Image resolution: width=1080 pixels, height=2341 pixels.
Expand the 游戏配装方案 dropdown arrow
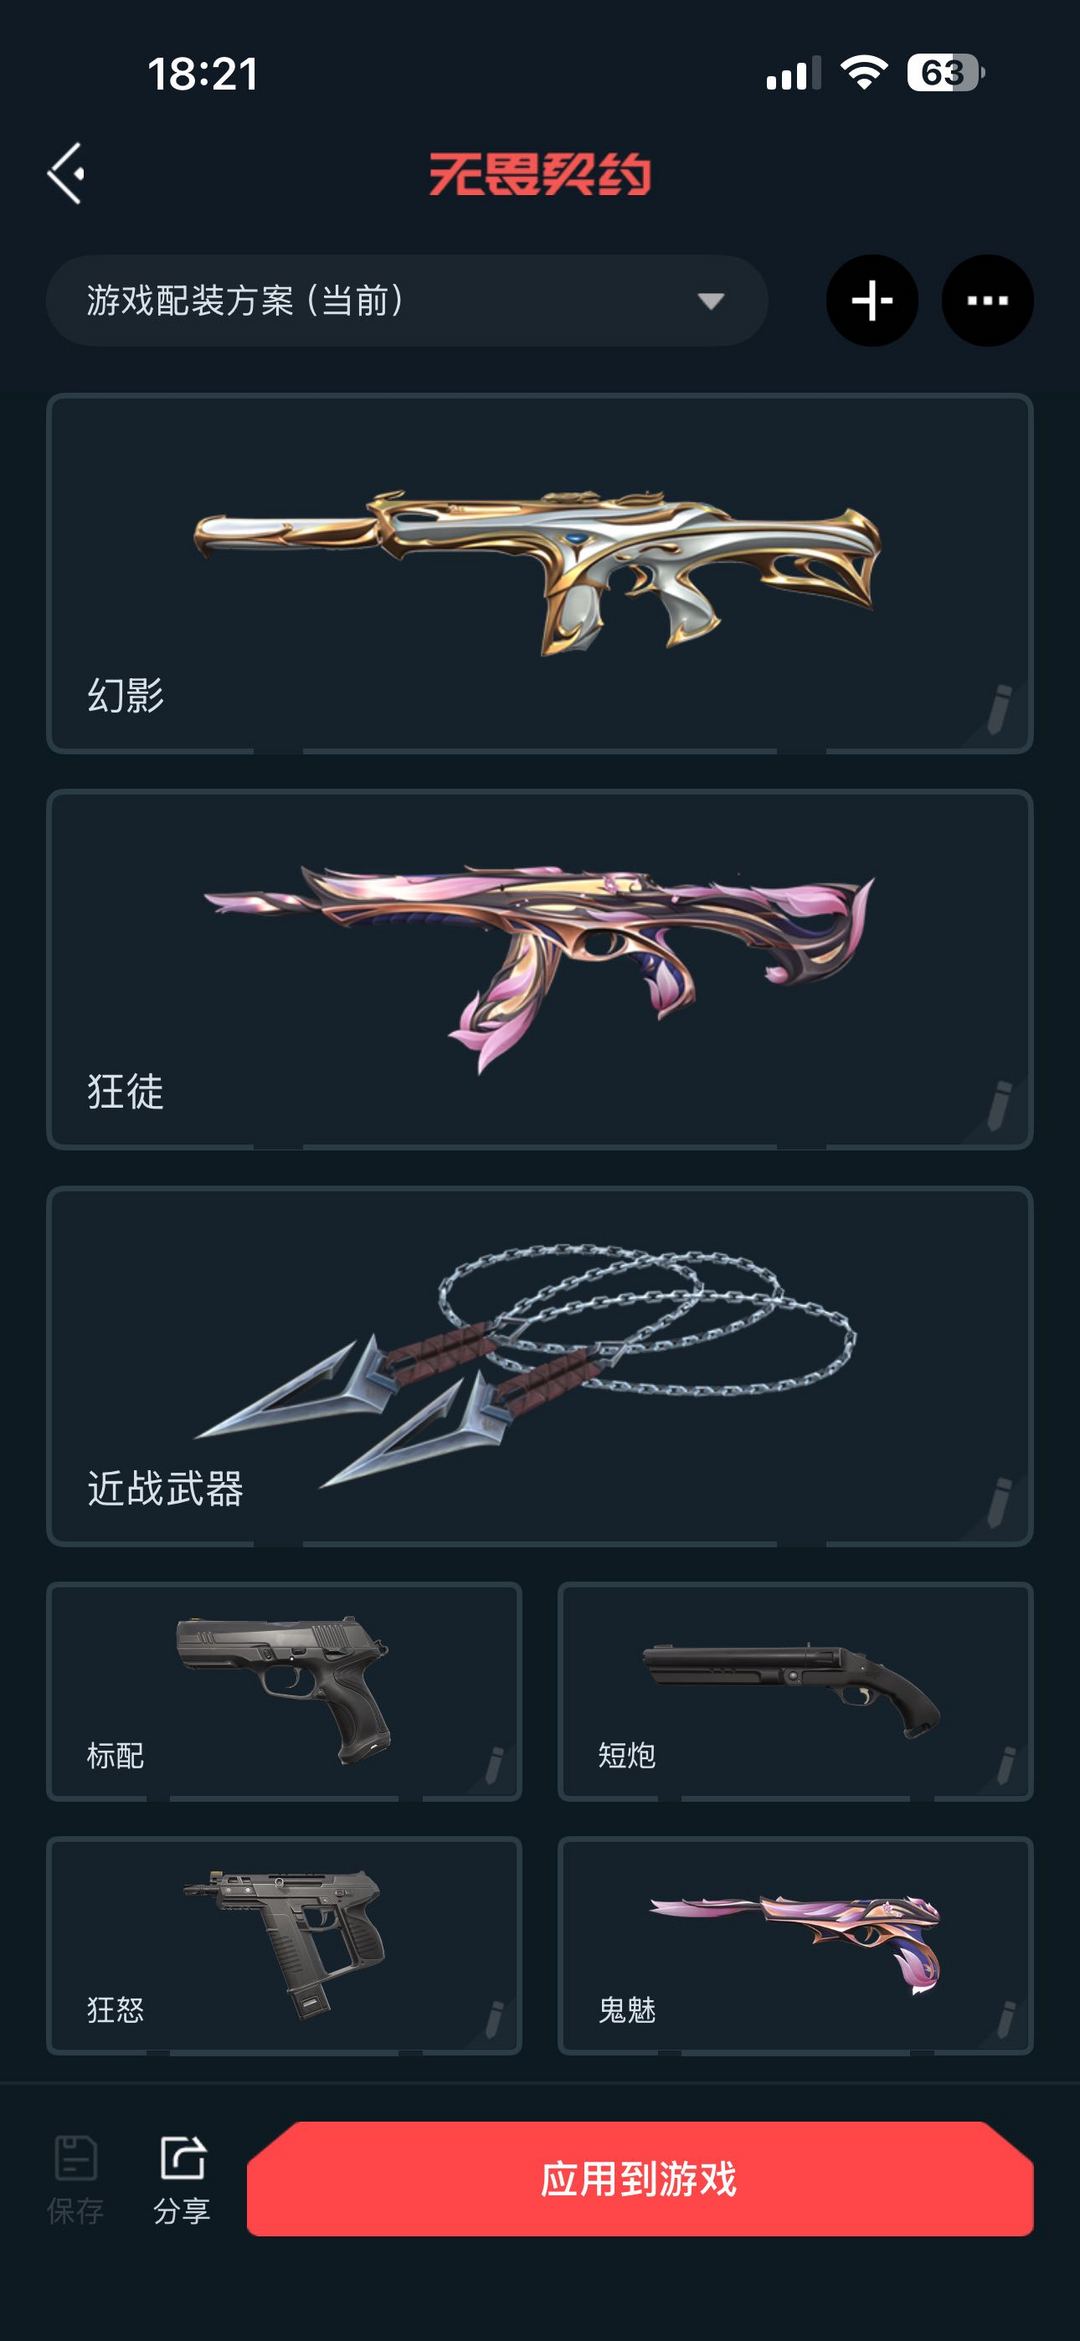tap(711, 301)
